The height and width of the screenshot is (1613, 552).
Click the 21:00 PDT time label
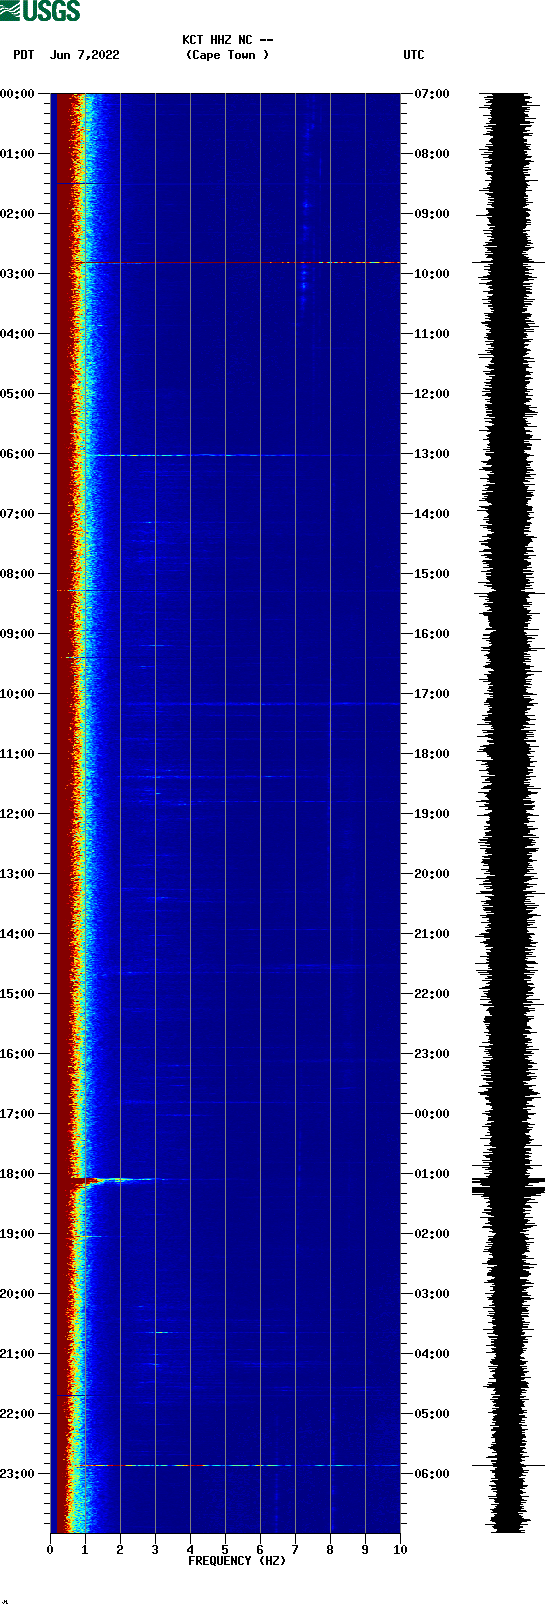coord(17,1354)
